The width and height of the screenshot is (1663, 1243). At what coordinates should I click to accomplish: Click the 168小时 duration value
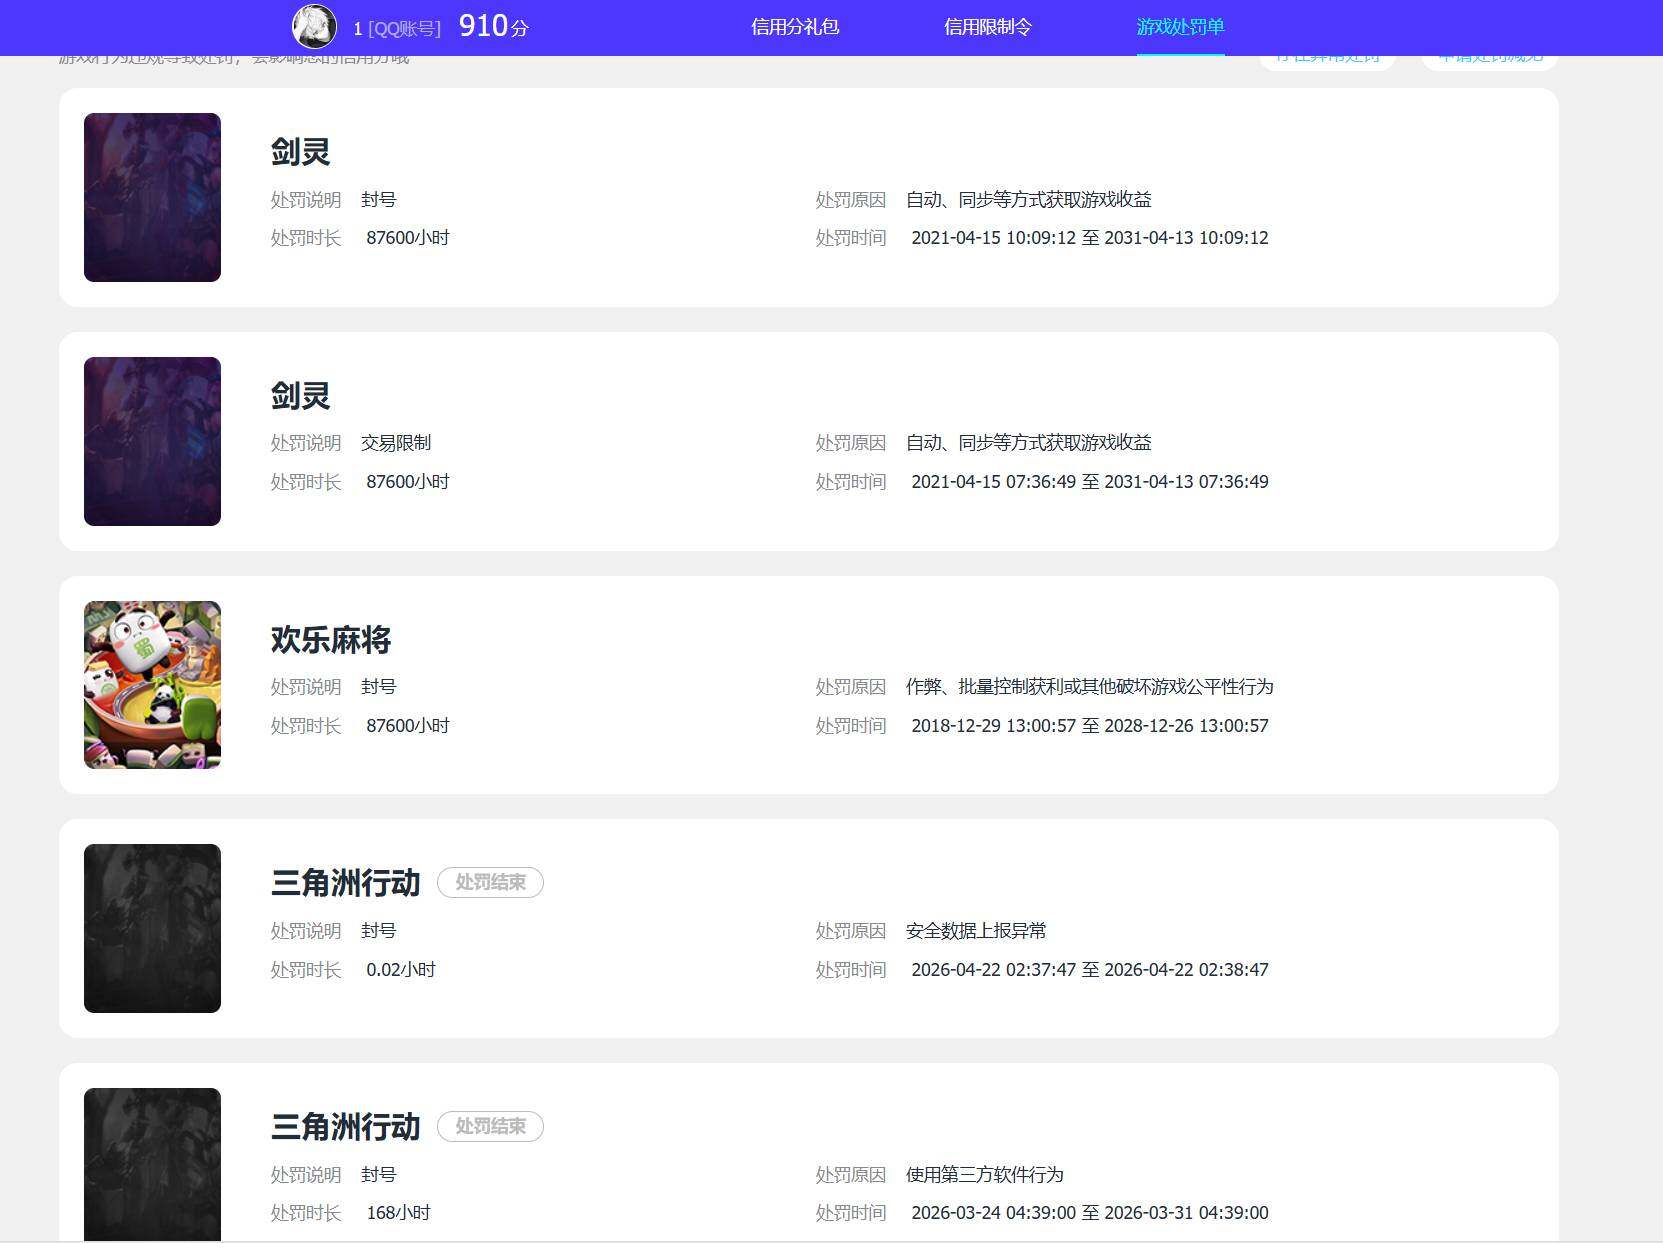tap(398, 1213)
